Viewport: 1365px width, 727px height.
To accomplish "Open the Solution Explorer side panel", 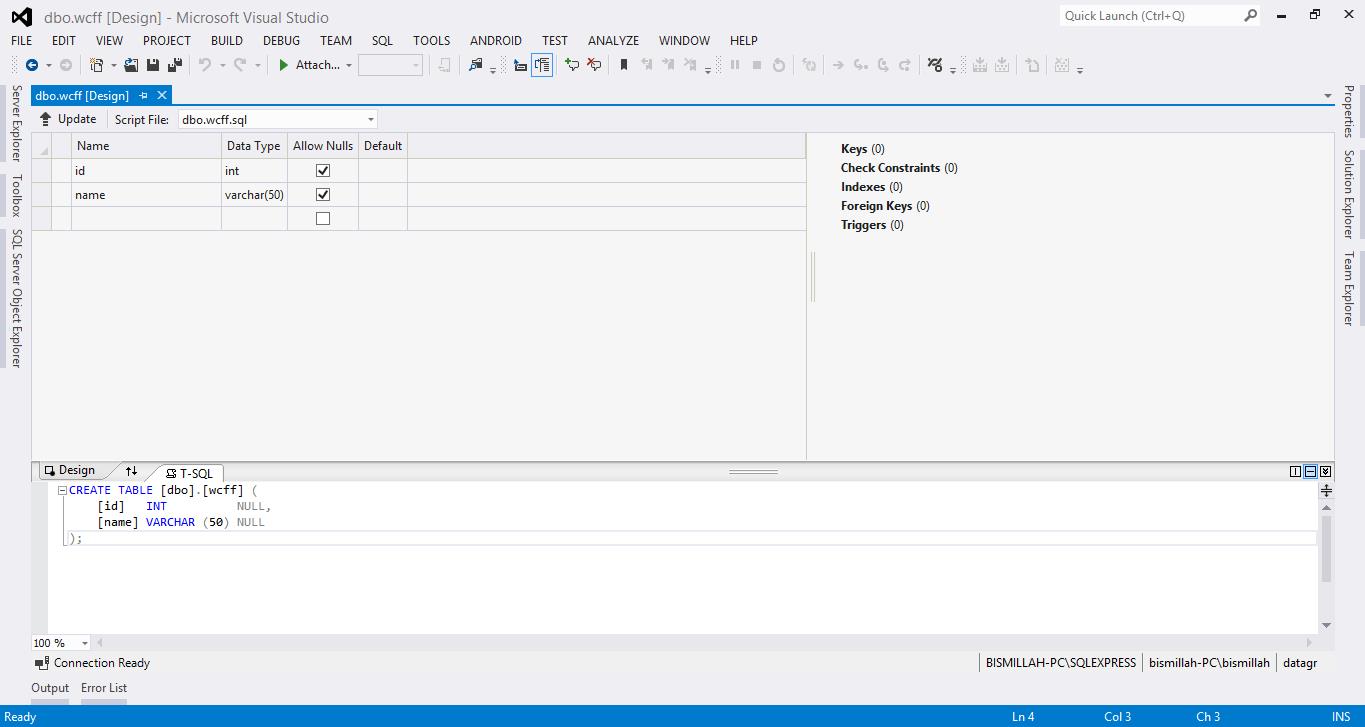I will tap(1349, 194).
